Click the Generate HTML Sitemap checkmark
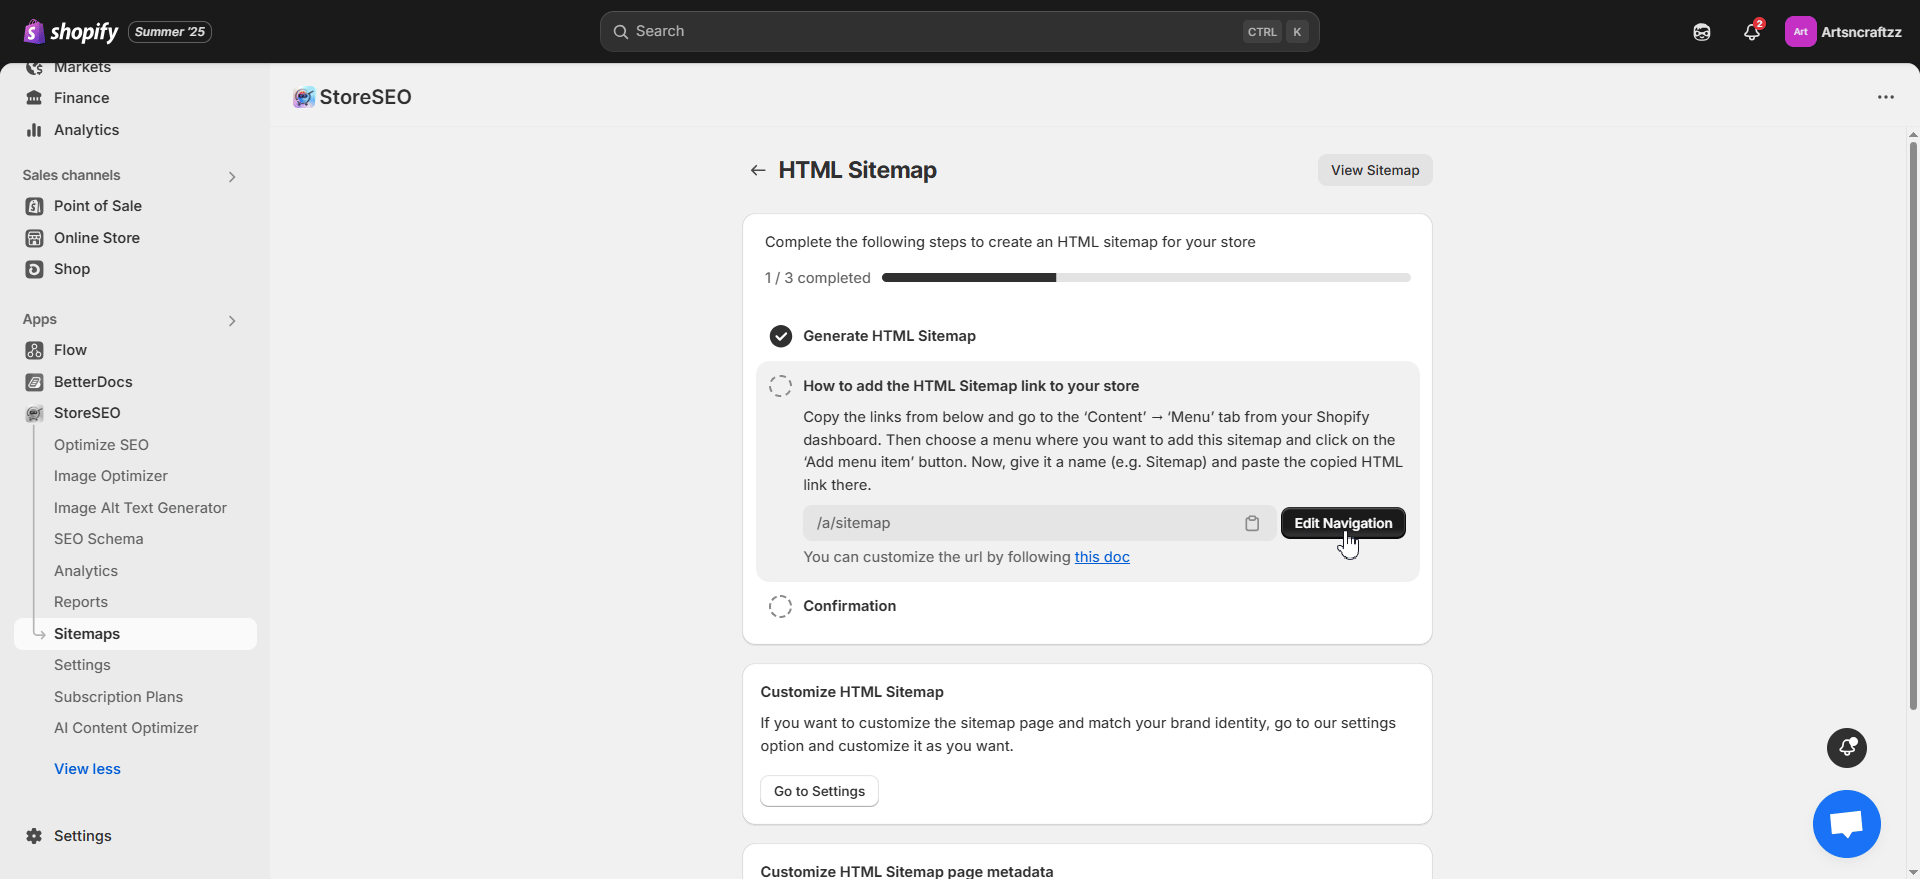Viewport: 1920px width, 879px height. tap(781, 336)
